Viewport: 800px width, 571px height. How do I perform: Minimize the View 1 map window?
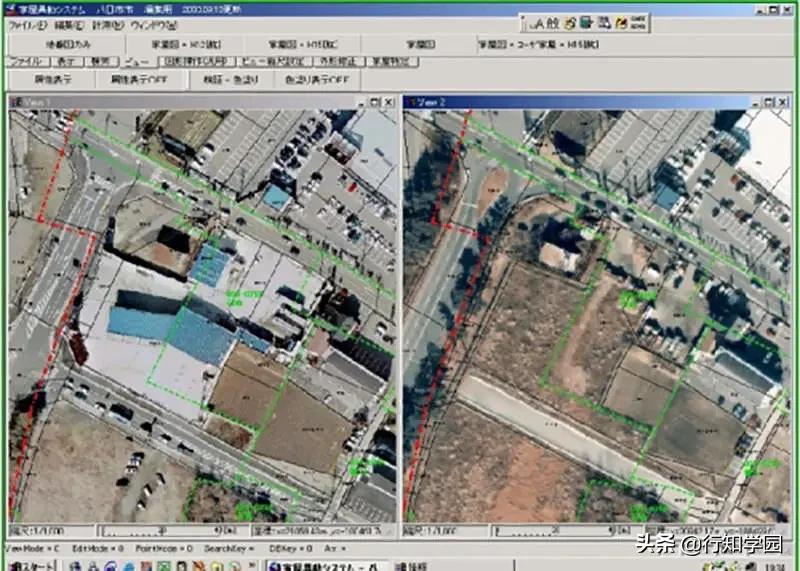click(361, 102)
